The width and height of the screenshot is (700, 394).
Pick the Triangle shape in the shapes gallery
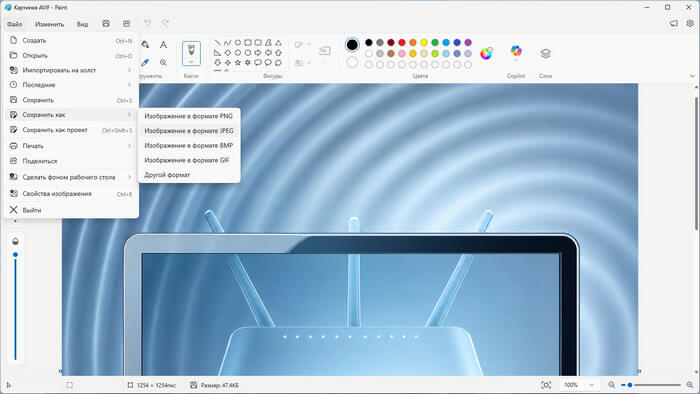(x=278, y=43)
